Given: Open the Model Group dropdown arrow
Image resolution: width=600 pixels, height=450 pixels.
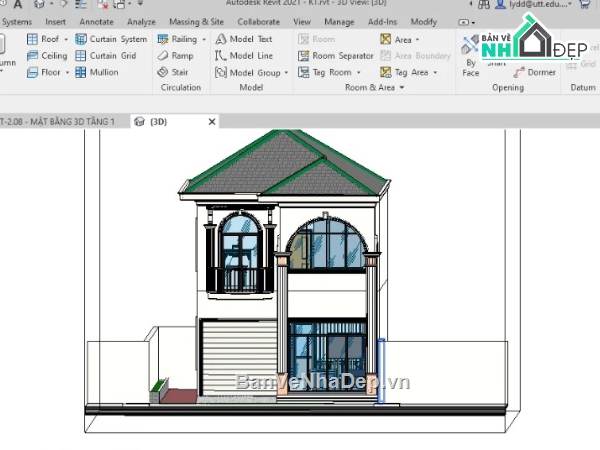Looking at the screenshot, I should click(x=286, y=73).
